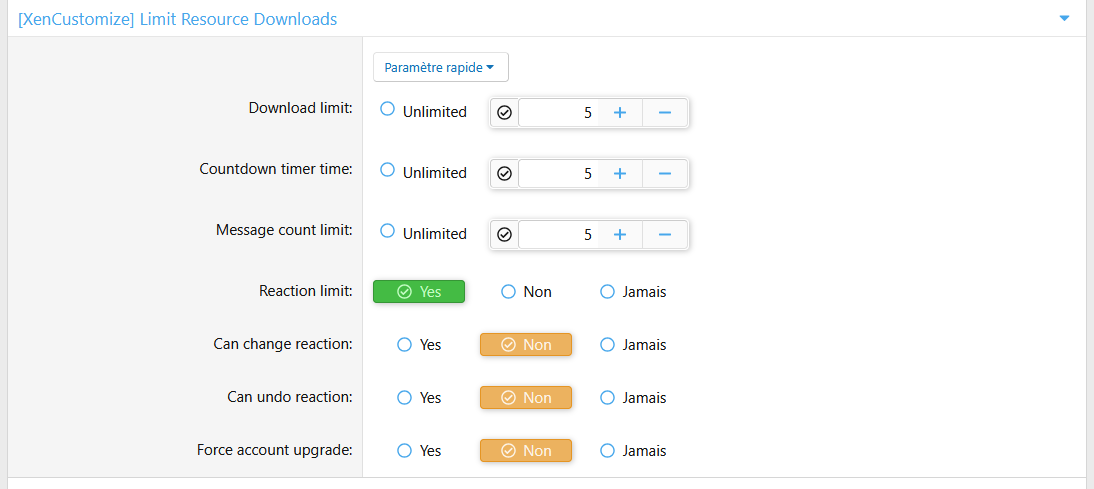This screenshot has width=1094, height=489.
Task: Click the Message count limit number field
Action: pyautogui.click(x=558, y=235)
